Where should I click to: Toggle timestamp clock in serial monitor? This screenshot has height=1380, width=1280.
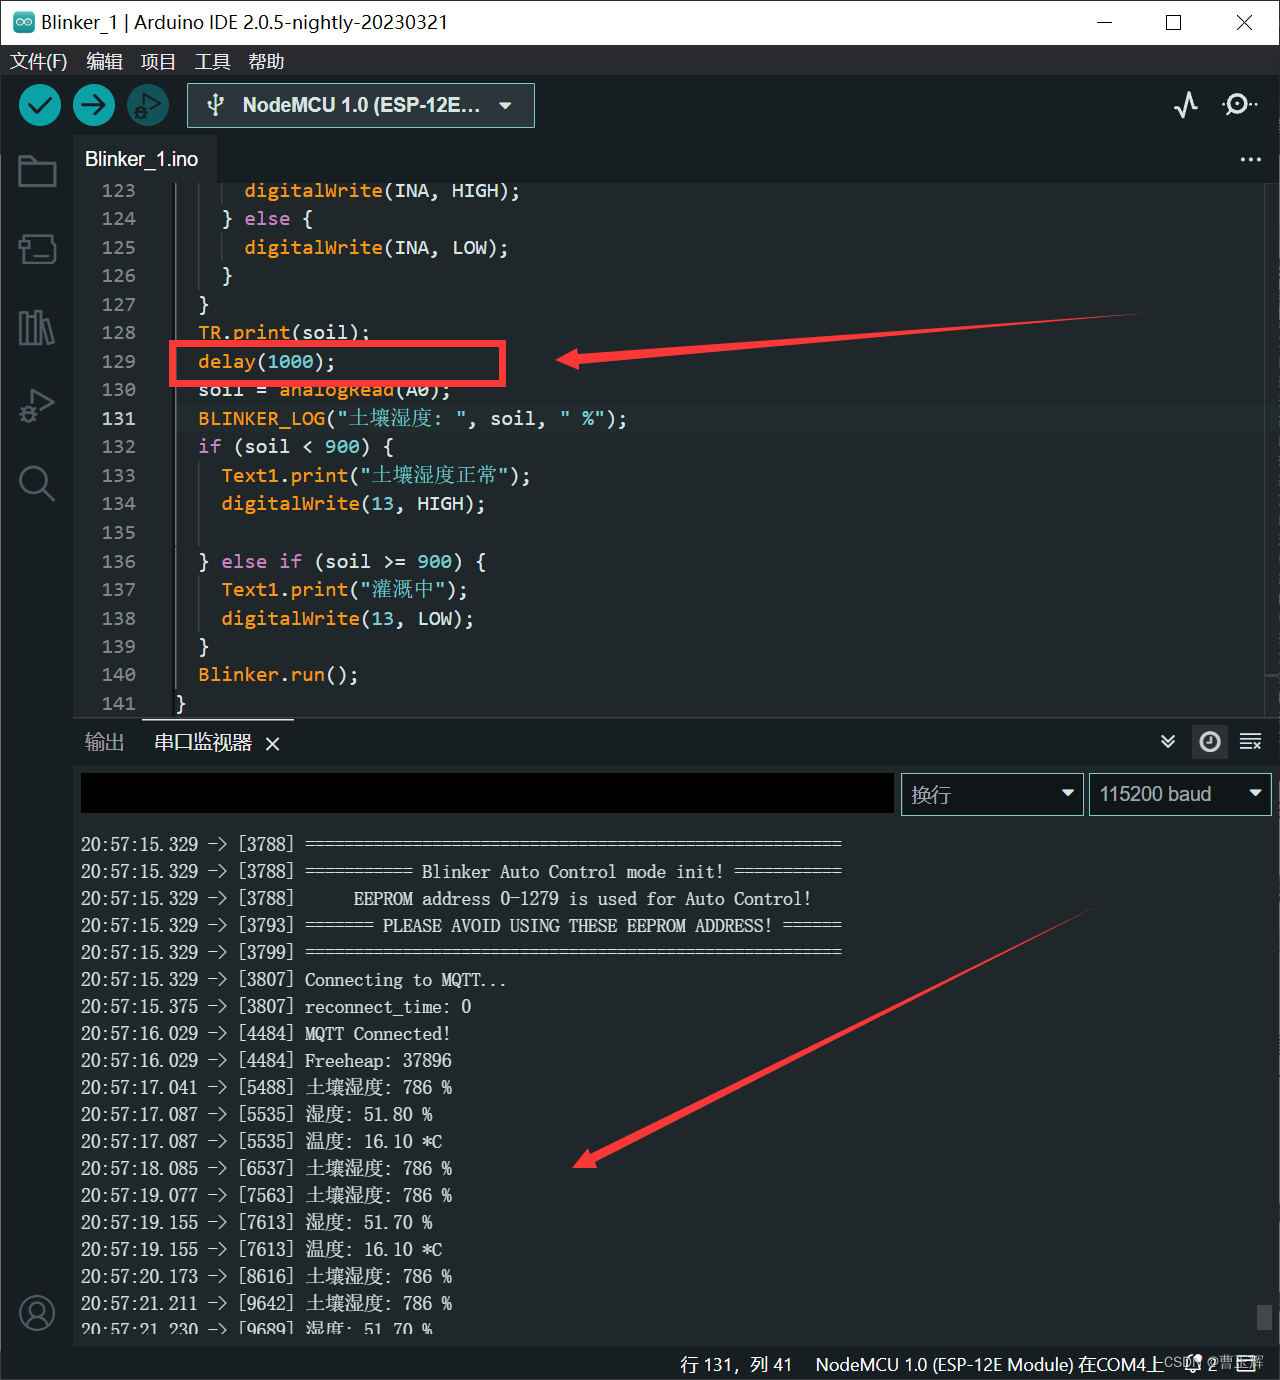click(1210, 741)
